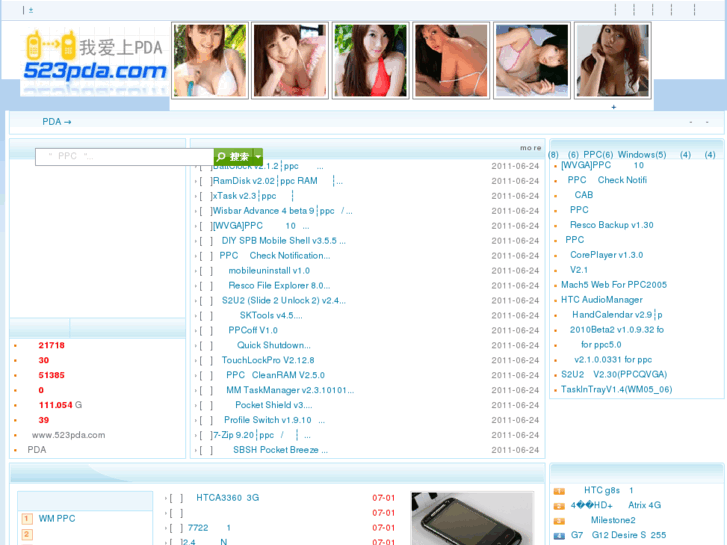Open HandCalendar v2.9 link

pyautogui.click(x=617, y=314)
